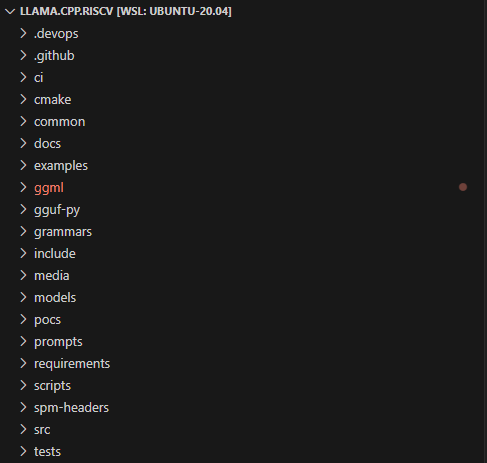Expand the examples folder chevron
Viewport: 487px width, 463px height.
pos(23,165)
